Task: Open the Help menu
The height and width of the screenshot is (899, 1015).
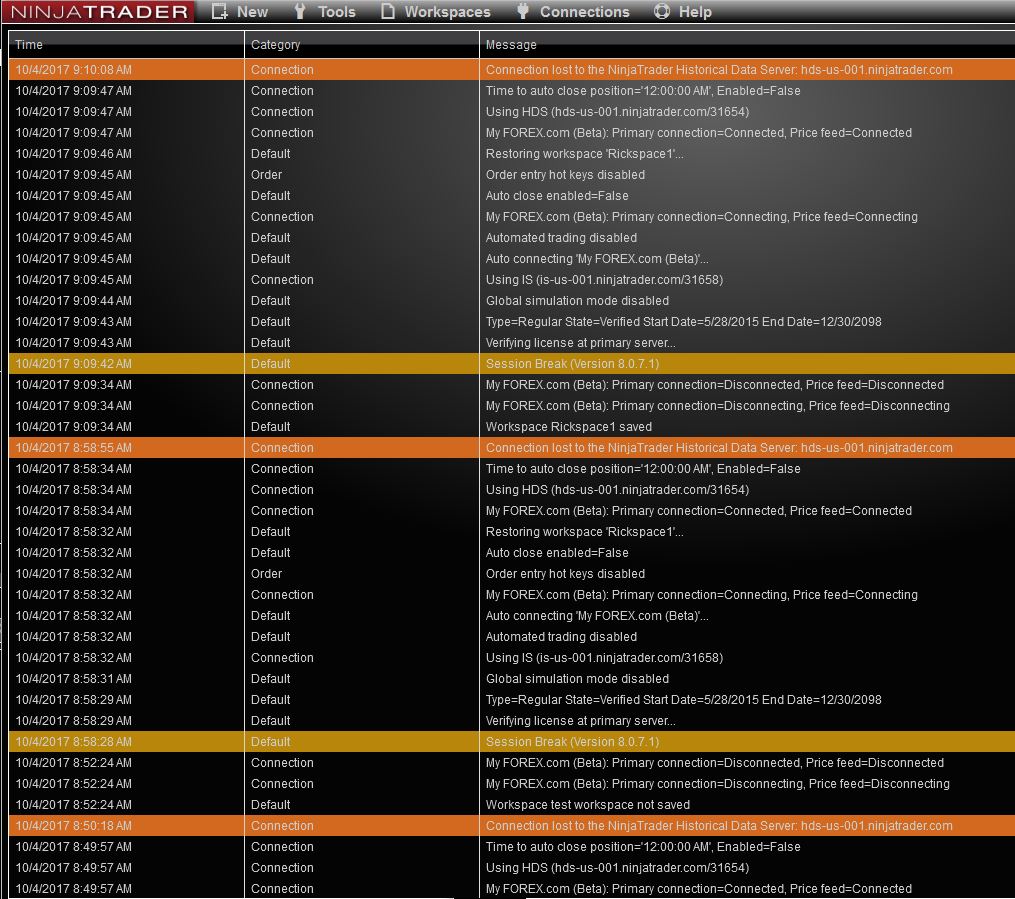Action: click(x=695, y=12)
